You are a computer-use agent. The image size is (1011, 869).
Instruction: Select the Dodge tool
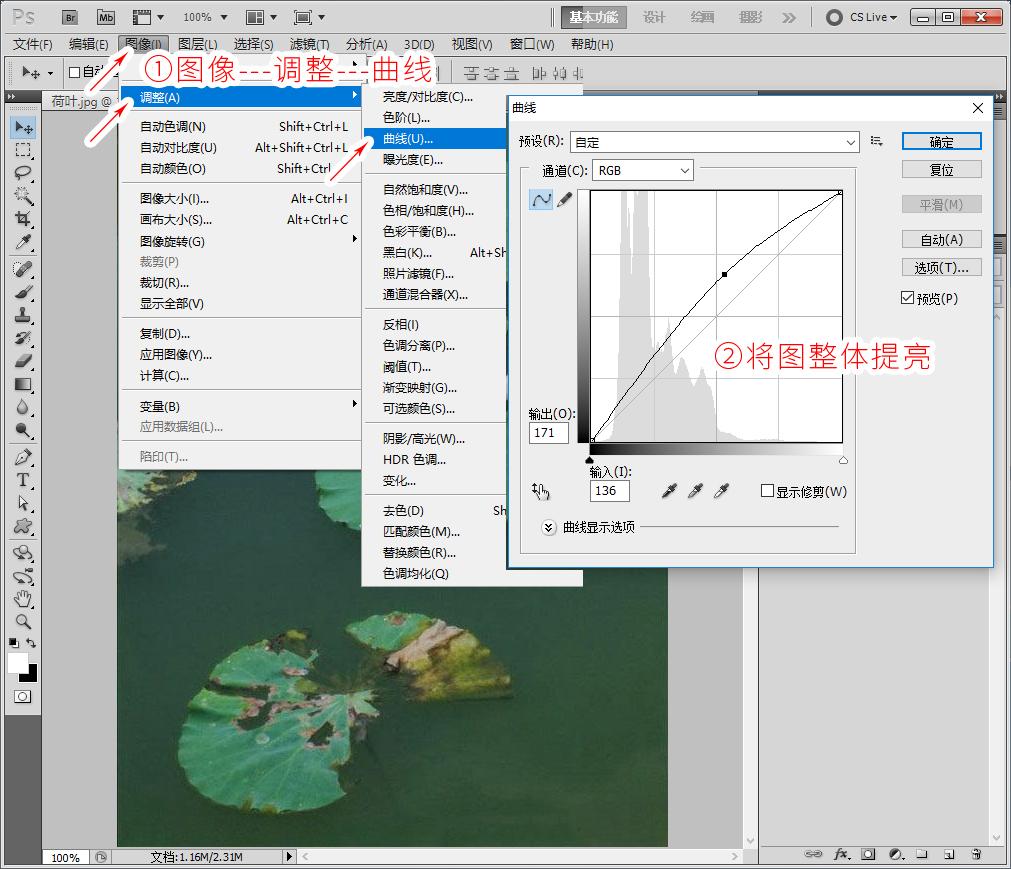tap(23, 431)
